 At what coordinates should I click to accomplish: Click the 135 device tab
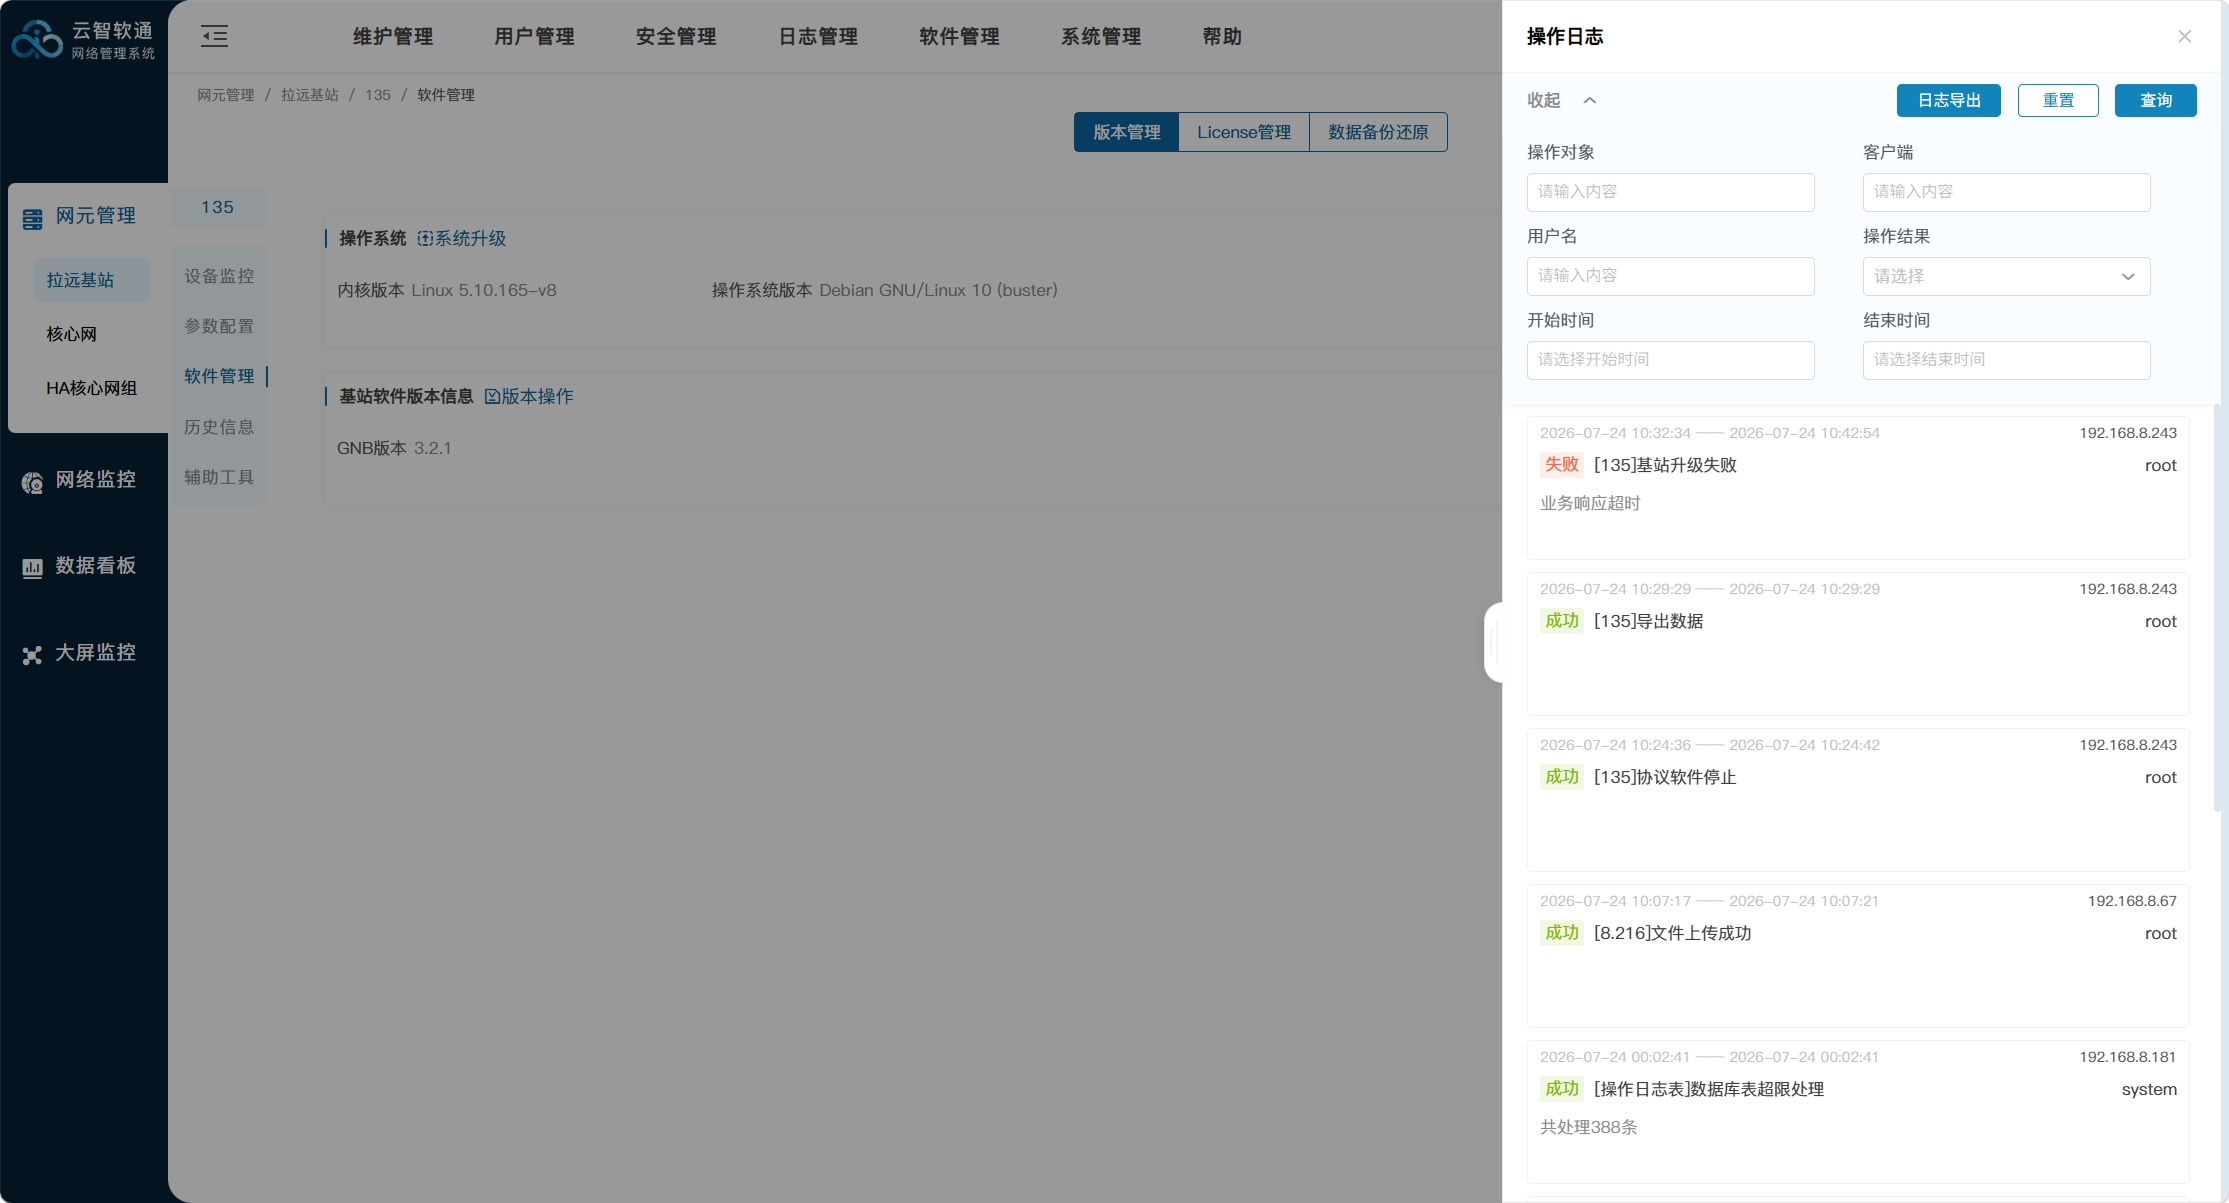pos(217,207)
